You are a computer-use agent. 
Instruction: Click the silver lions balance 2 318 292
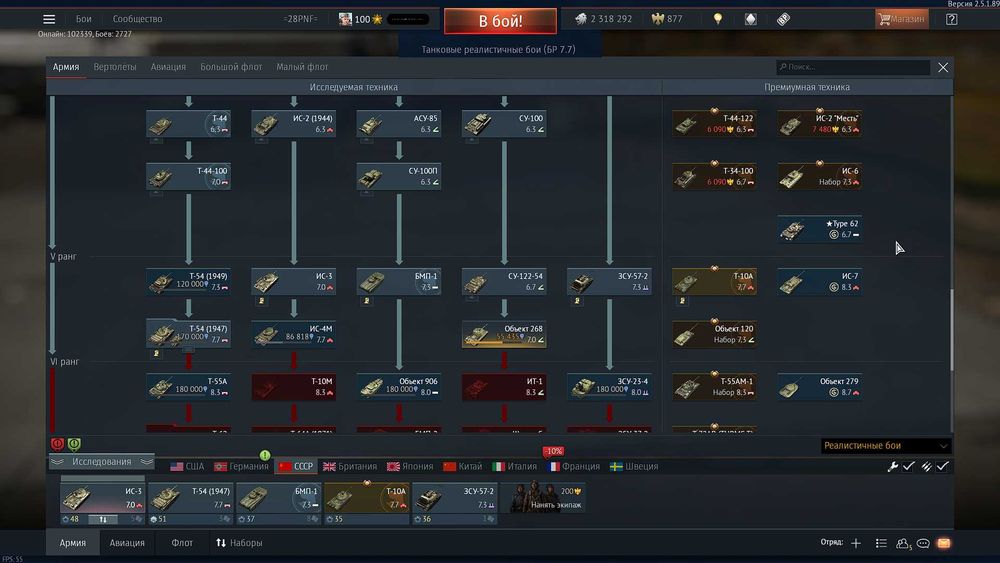(603, 19)
